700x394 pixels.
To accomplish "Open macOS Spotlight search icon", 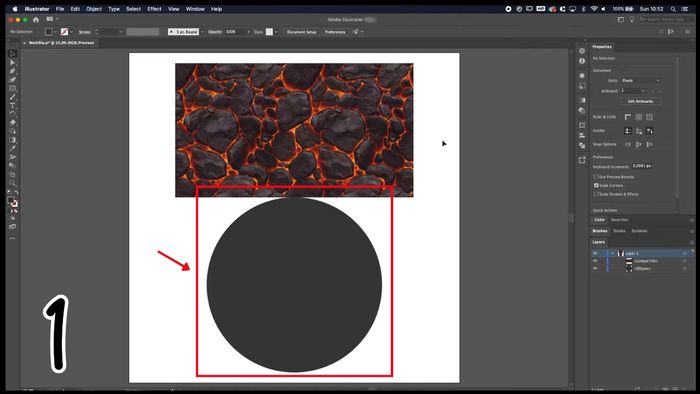I will 673,9.
